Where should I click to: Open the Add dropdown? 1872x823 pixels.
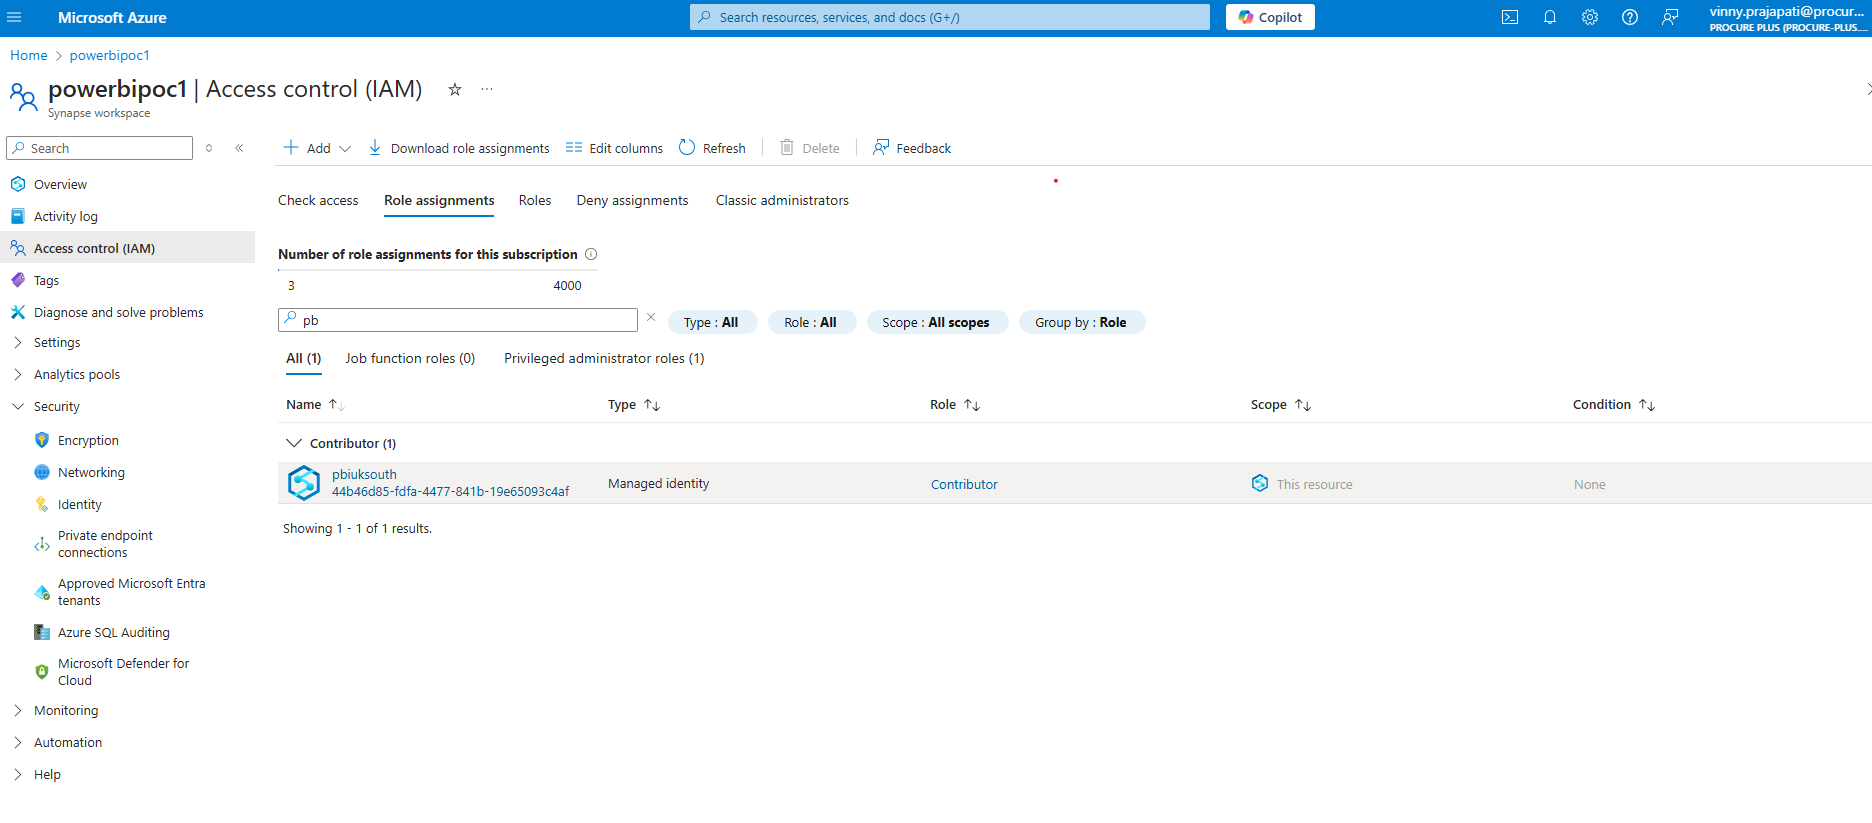pos(317,148)
